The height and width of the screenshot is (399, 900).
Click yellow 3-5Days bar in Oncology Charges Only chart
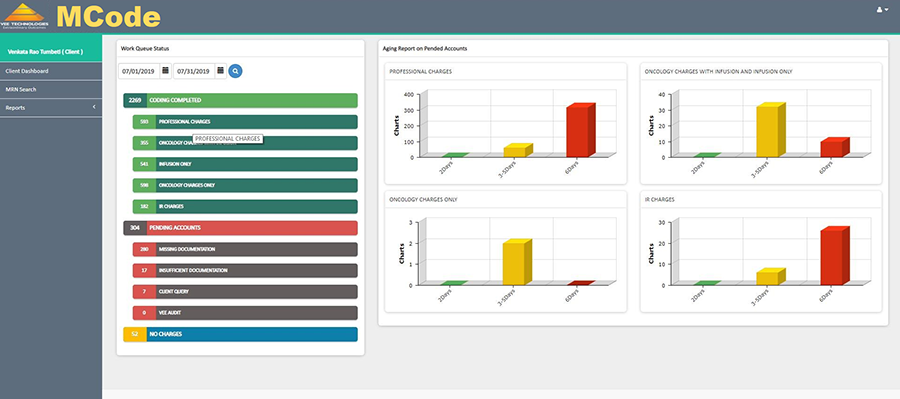click(x=517, y=262)
